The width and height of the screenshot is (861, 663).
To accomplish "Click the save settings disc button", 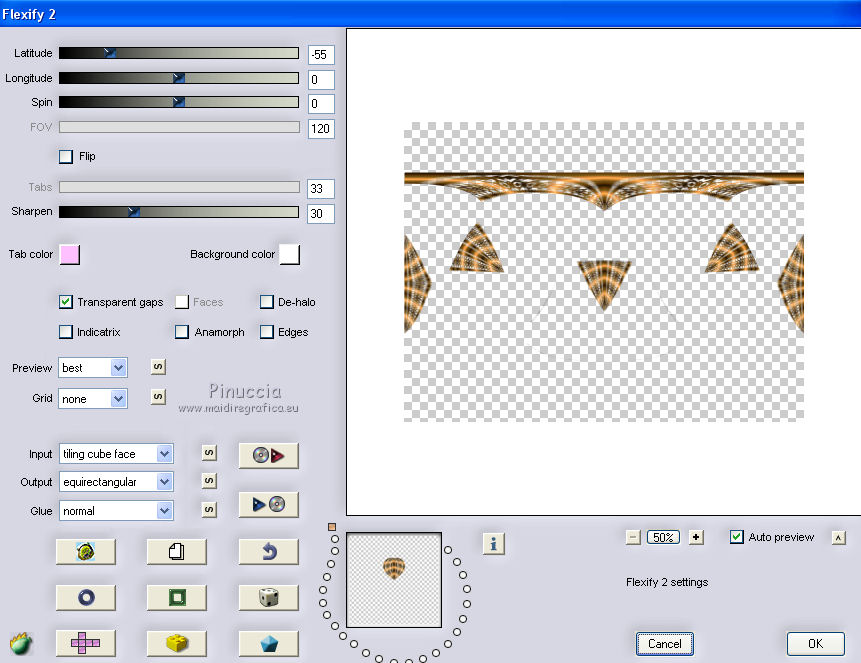I will 269,504.
